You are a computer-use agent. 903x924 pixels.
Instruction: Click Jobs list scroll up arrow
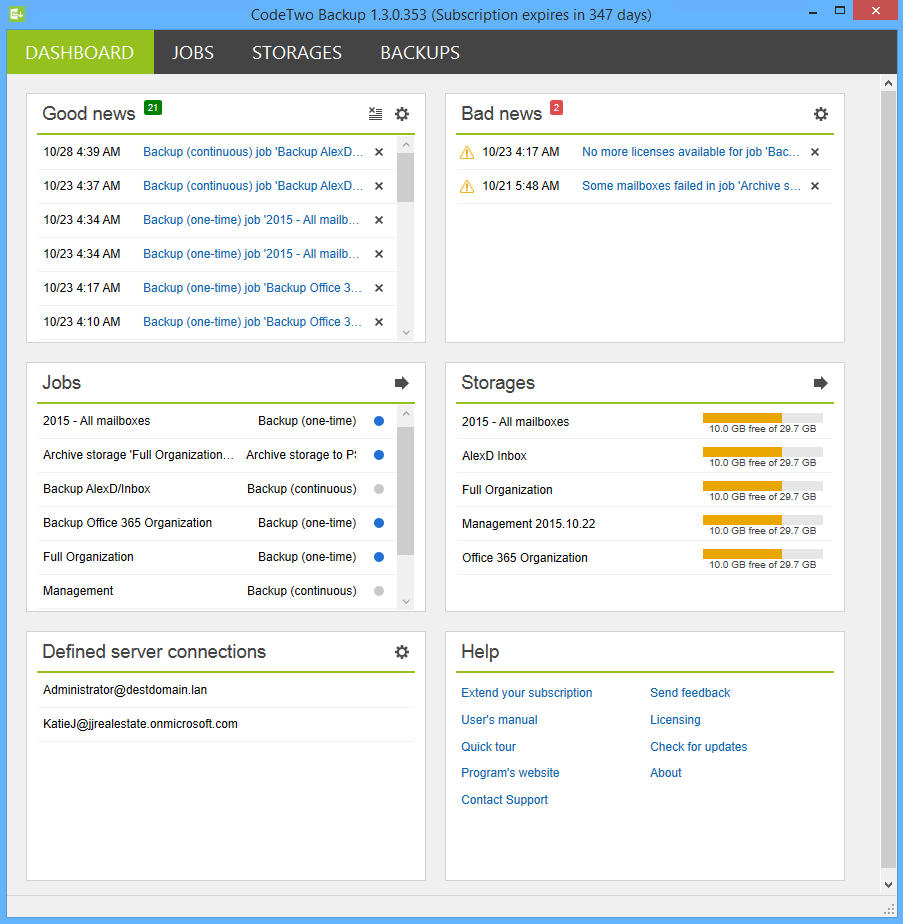pyautogui.click(x=406, y=414)
